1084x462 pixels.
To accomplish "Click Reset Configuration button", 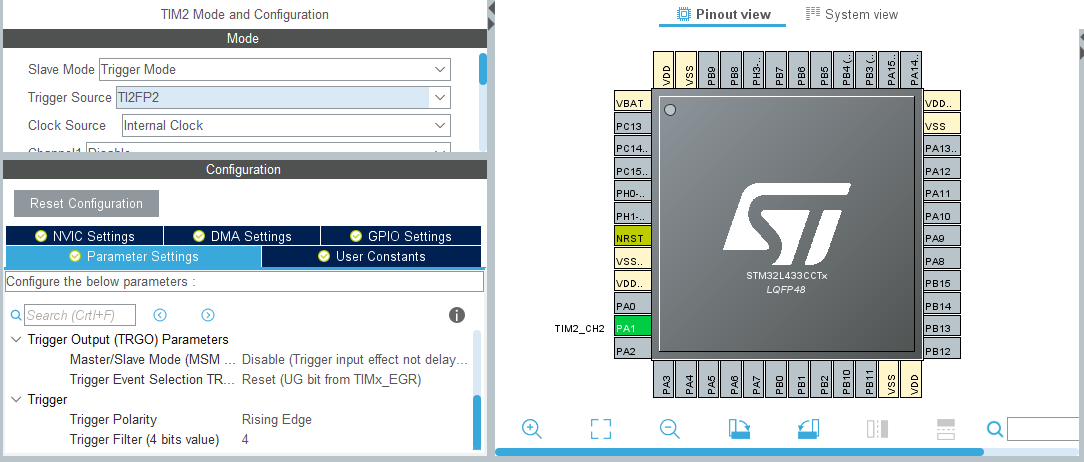I will point(86,203).
